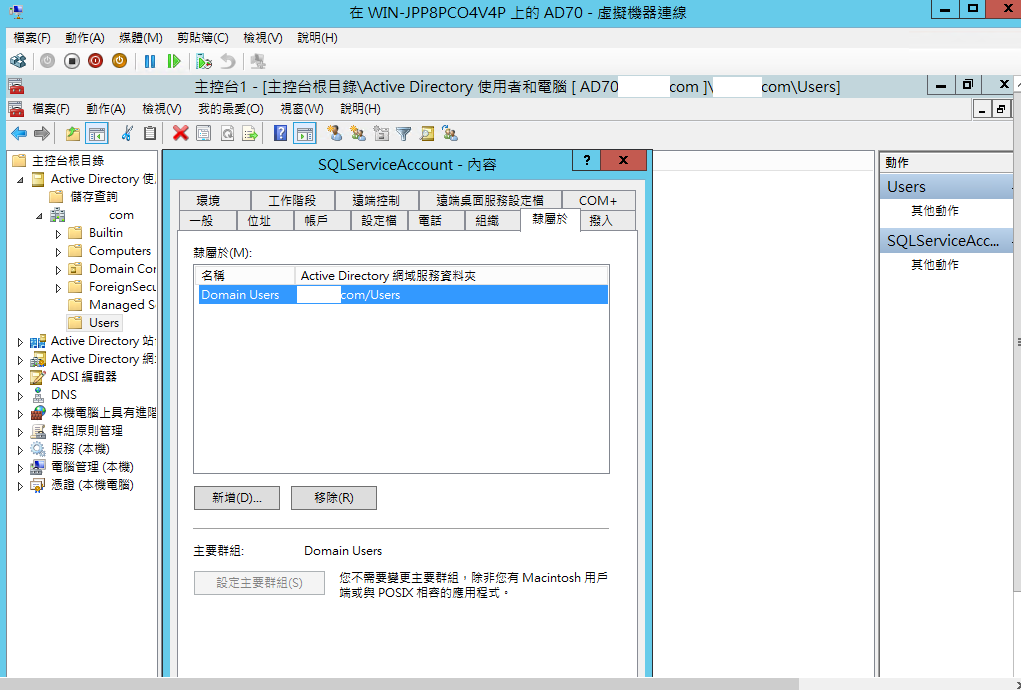
Task: Switch to the COM+ tab
Action: [x=598, y=200]
